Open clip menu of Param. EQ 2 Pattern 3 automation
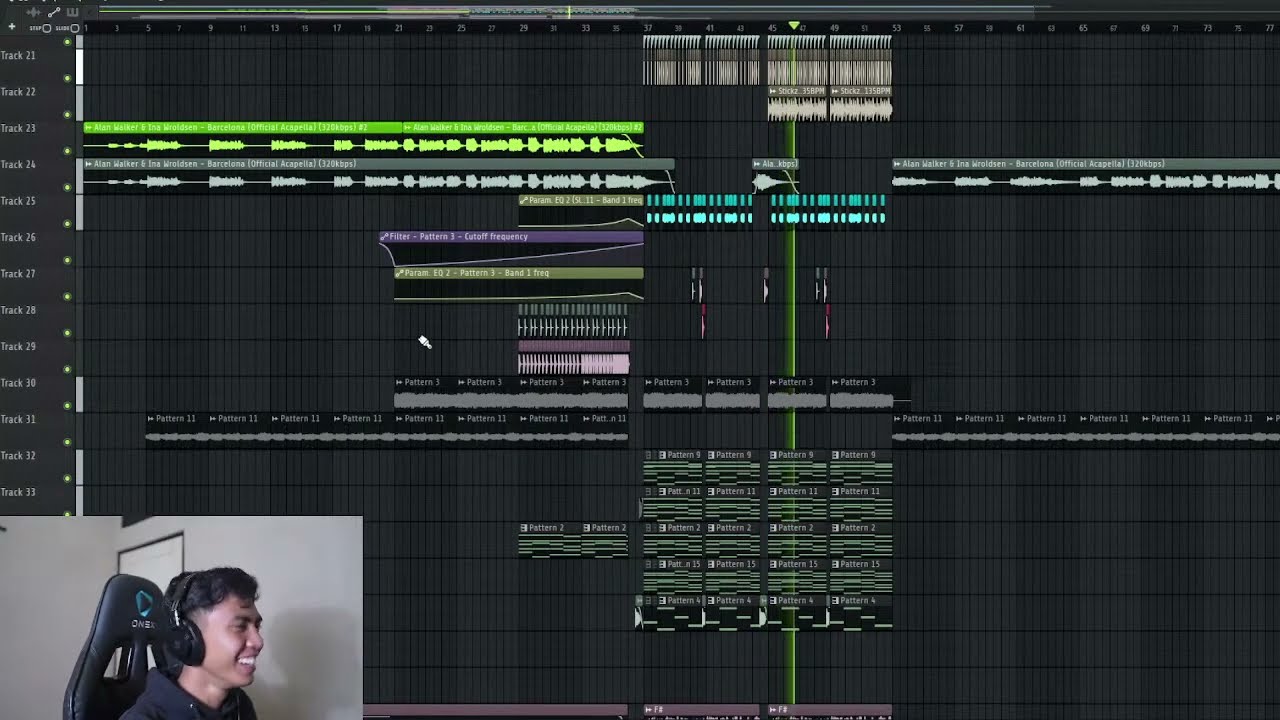1280x720 pixels. 400,273
